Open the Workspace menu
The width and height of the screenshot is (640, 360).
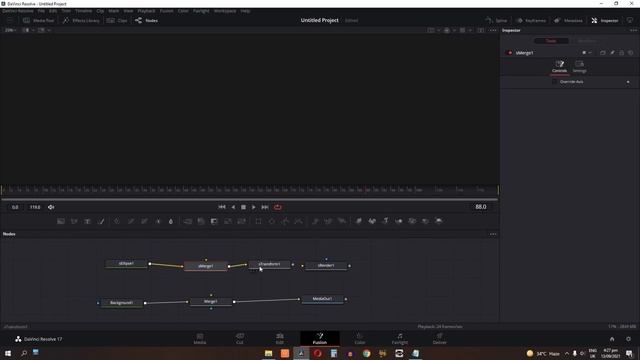click(x=225, y=11)
